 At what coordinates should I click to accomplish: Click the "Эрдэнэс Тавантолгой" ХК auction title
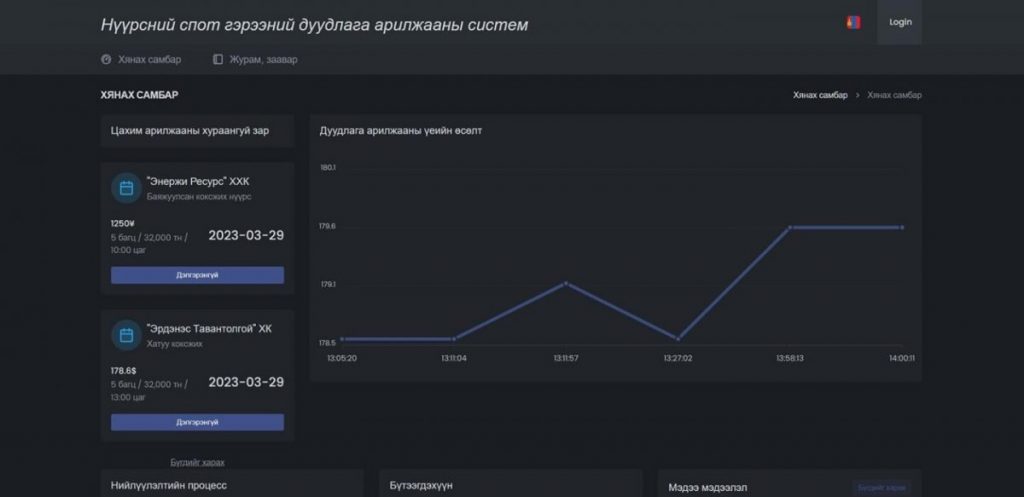click(208, 328)
